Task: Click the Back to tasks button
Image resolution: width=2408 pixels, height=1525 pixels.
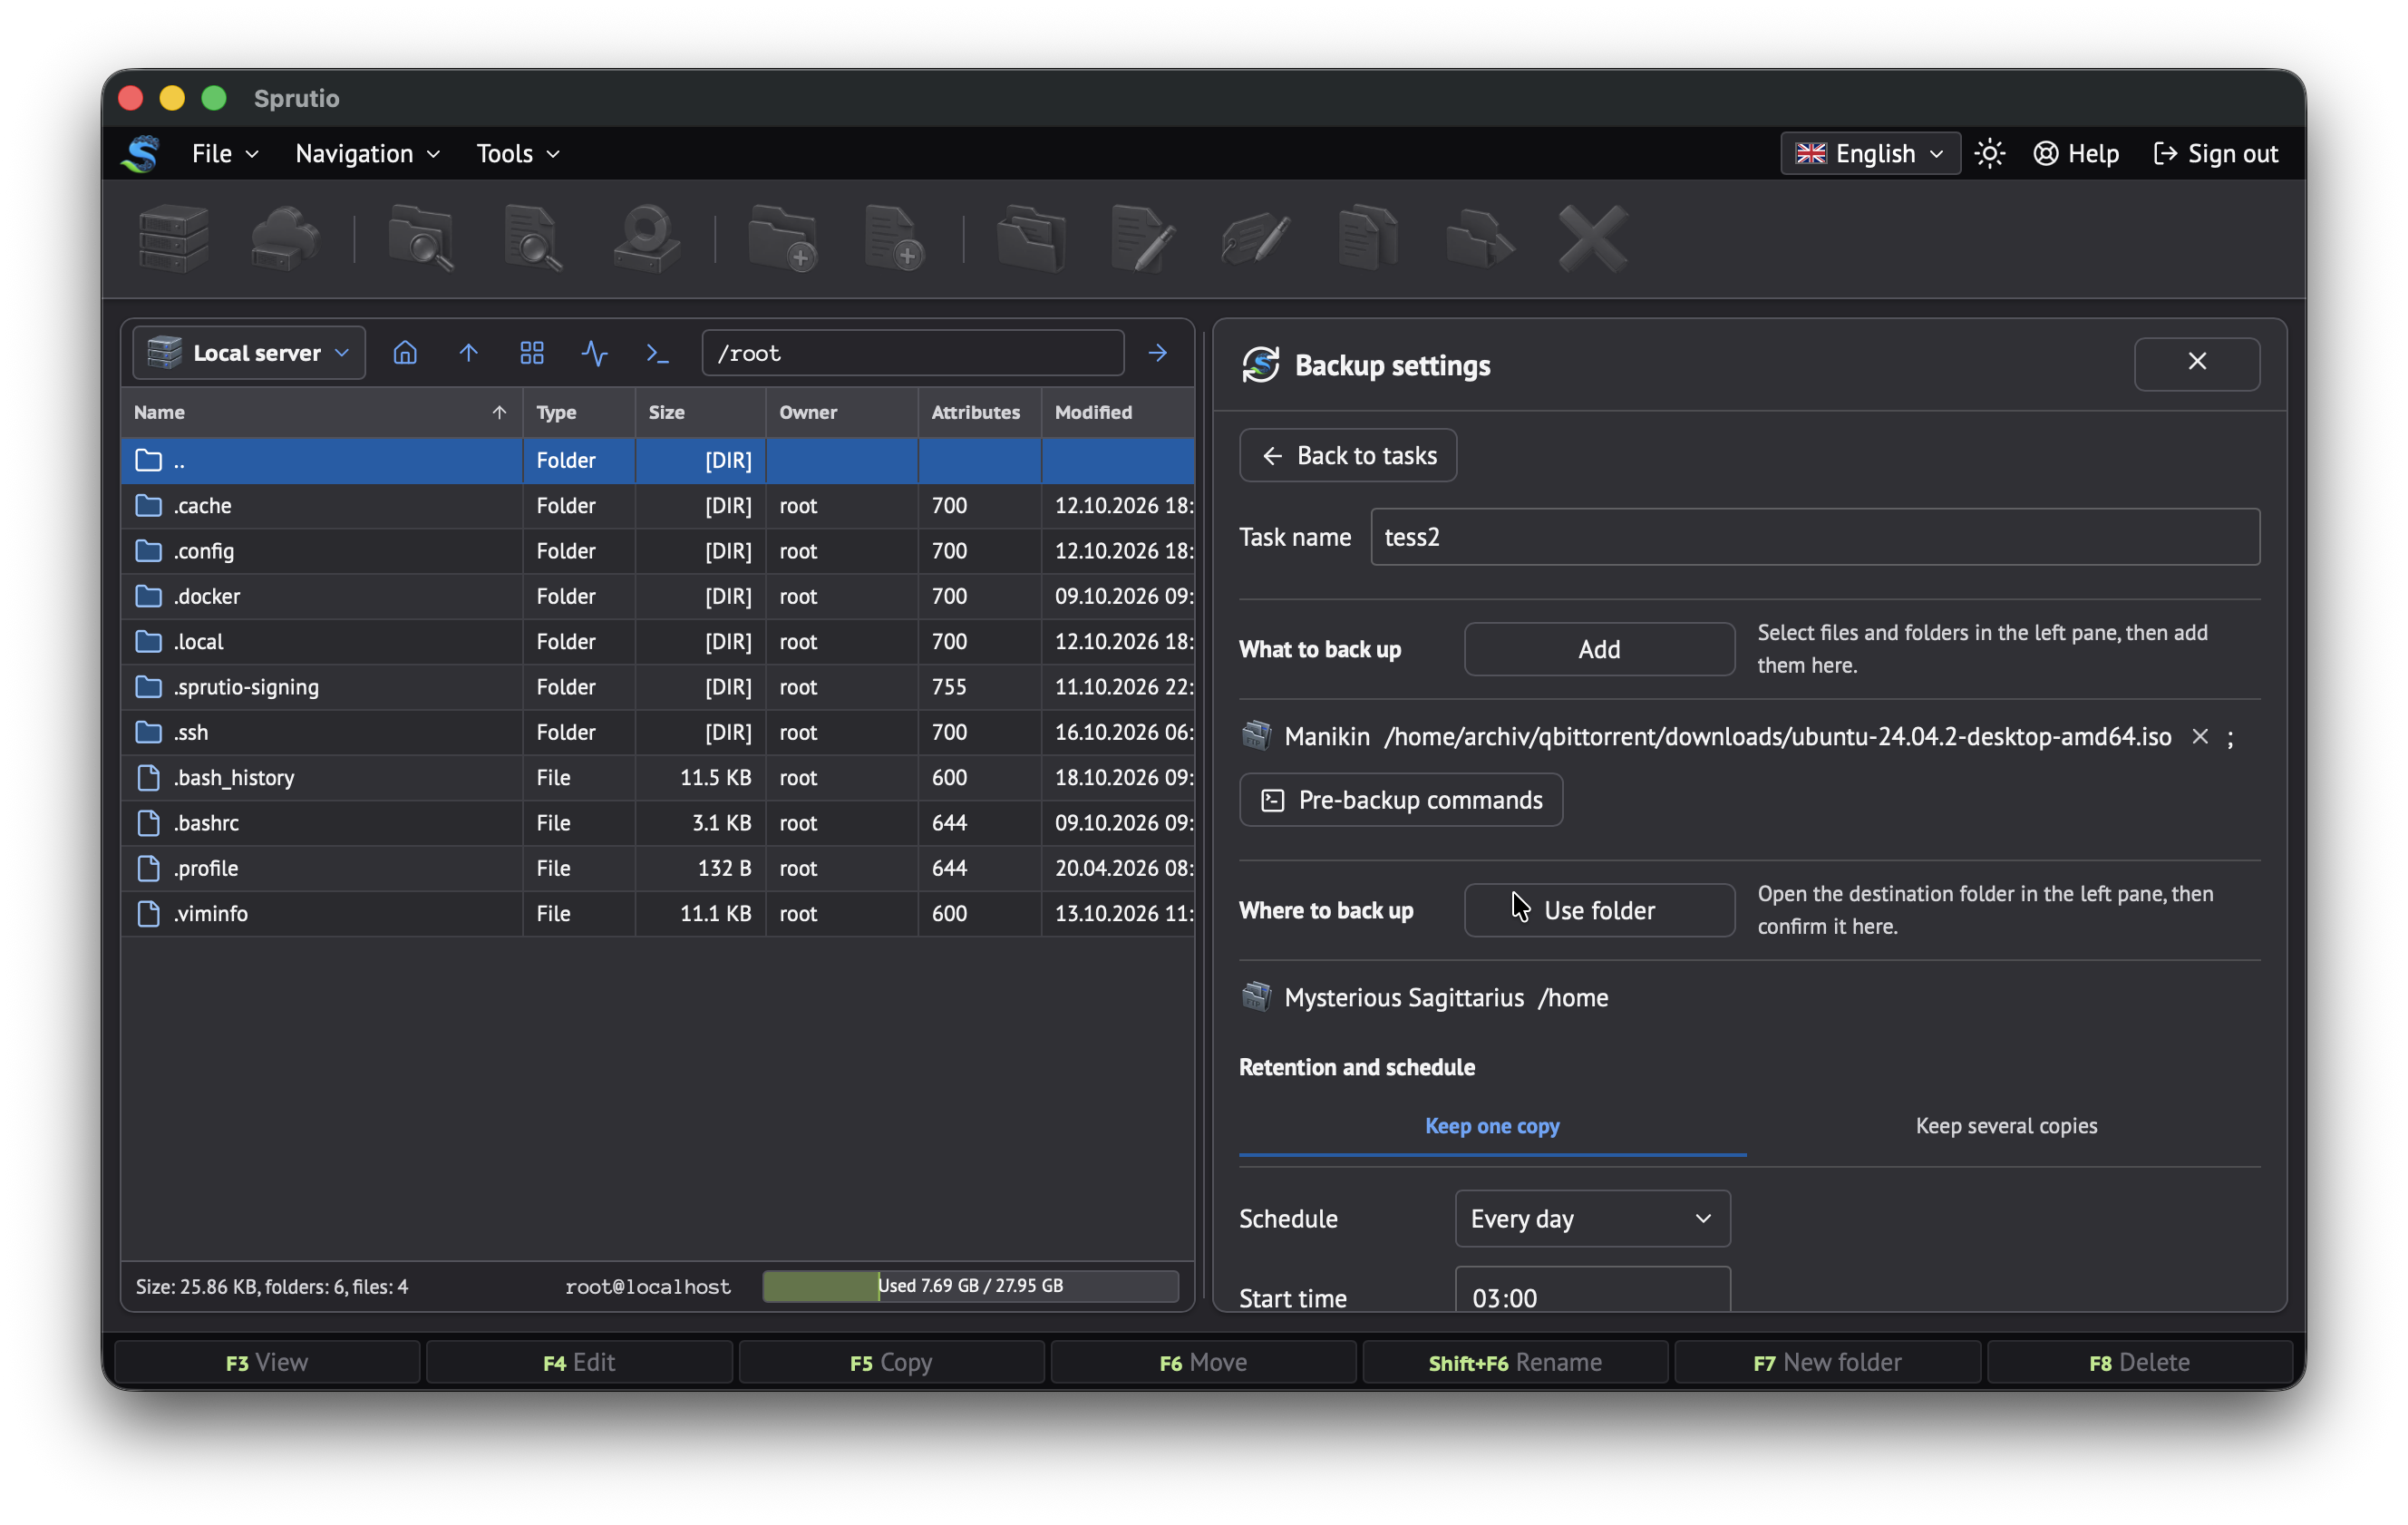Action: 1348,455
